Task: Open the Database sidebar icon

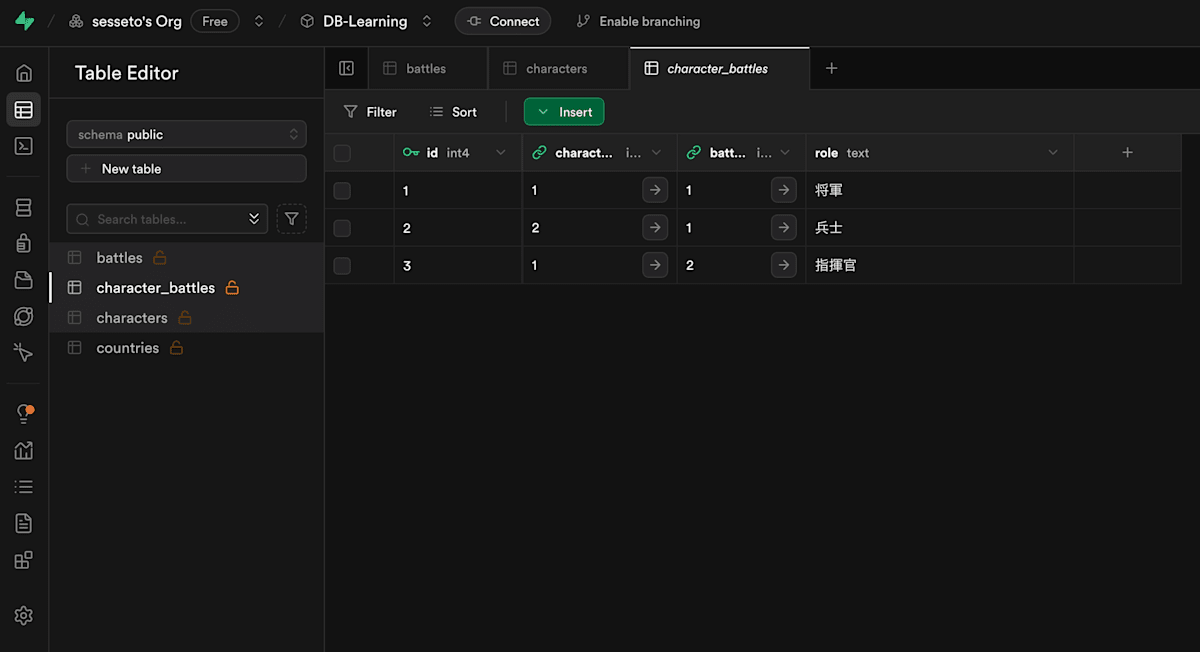Action: (24, 208)
